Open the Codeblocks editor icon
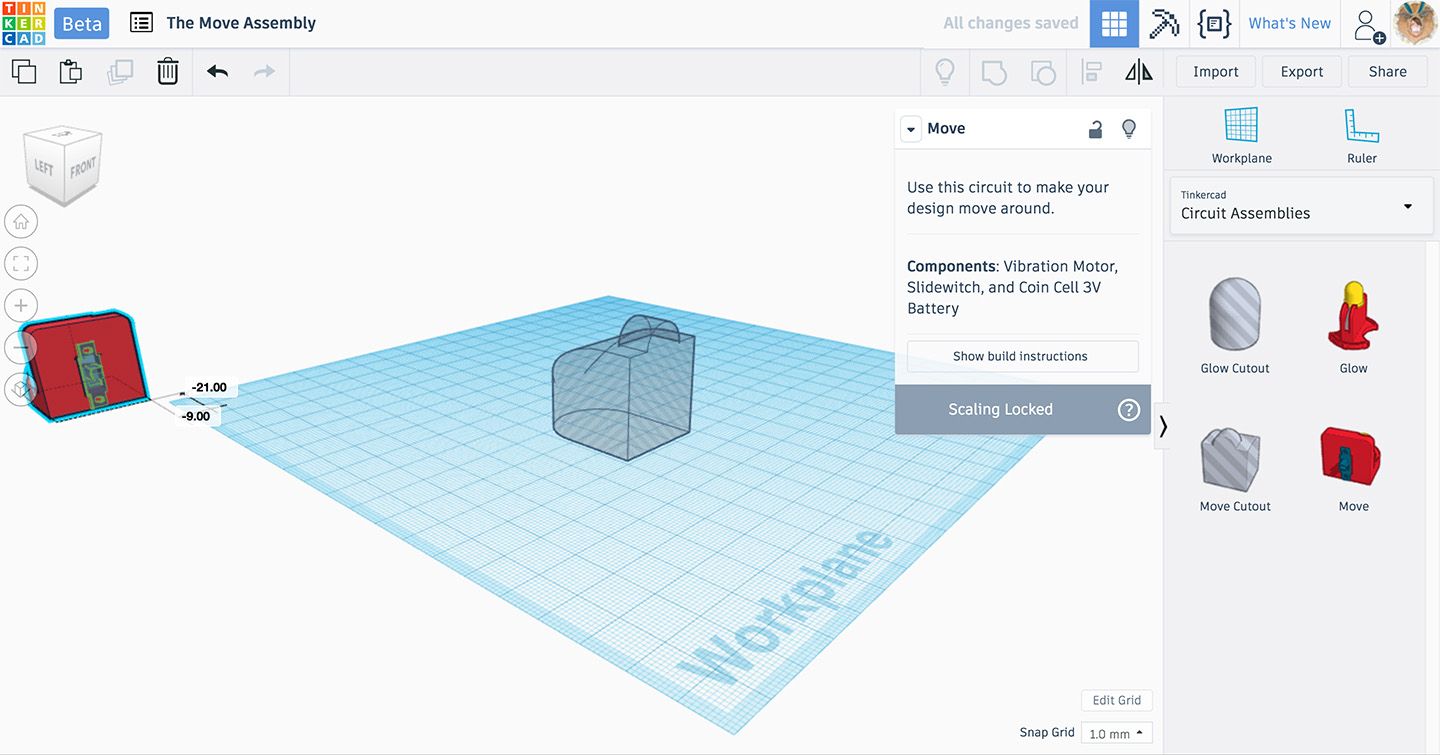The image size is (1440, 755). pyautogui.click(x=1214, y=24)
